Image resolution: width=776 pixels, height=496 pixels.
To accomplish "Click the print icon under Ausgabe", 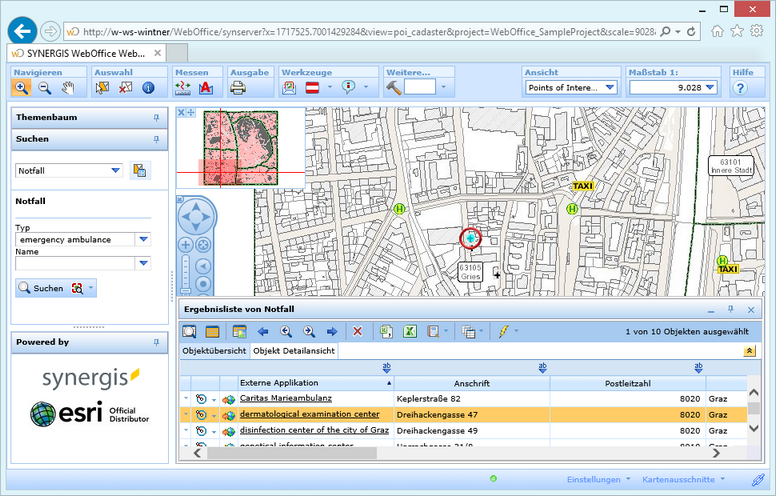I will tap(238, 88).
